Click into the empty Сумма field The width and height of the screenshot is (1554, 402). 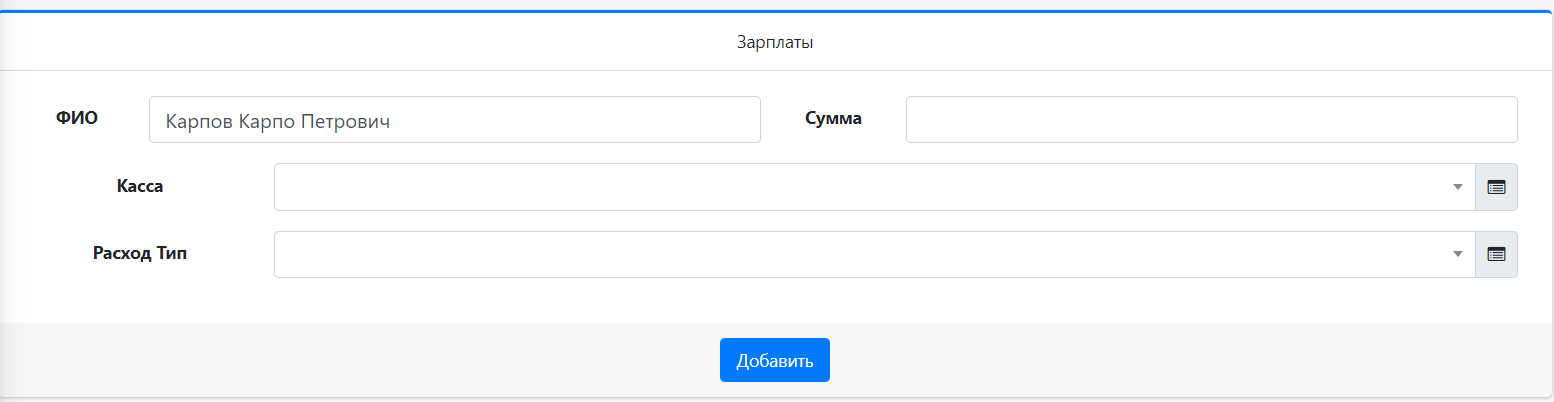[1211, 120]
